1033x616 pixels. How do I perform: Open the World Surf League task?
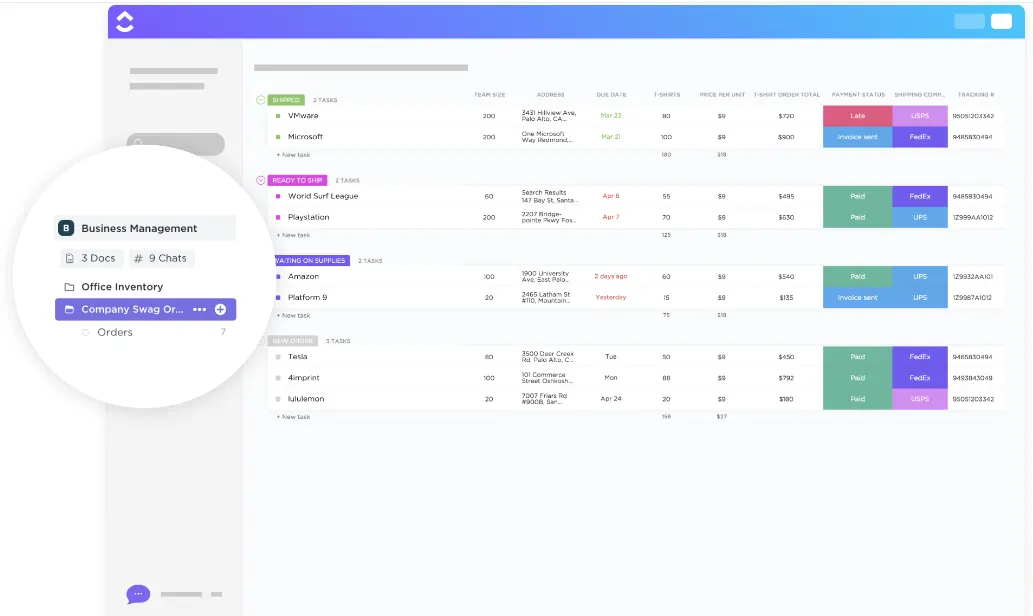pos(323,196)
